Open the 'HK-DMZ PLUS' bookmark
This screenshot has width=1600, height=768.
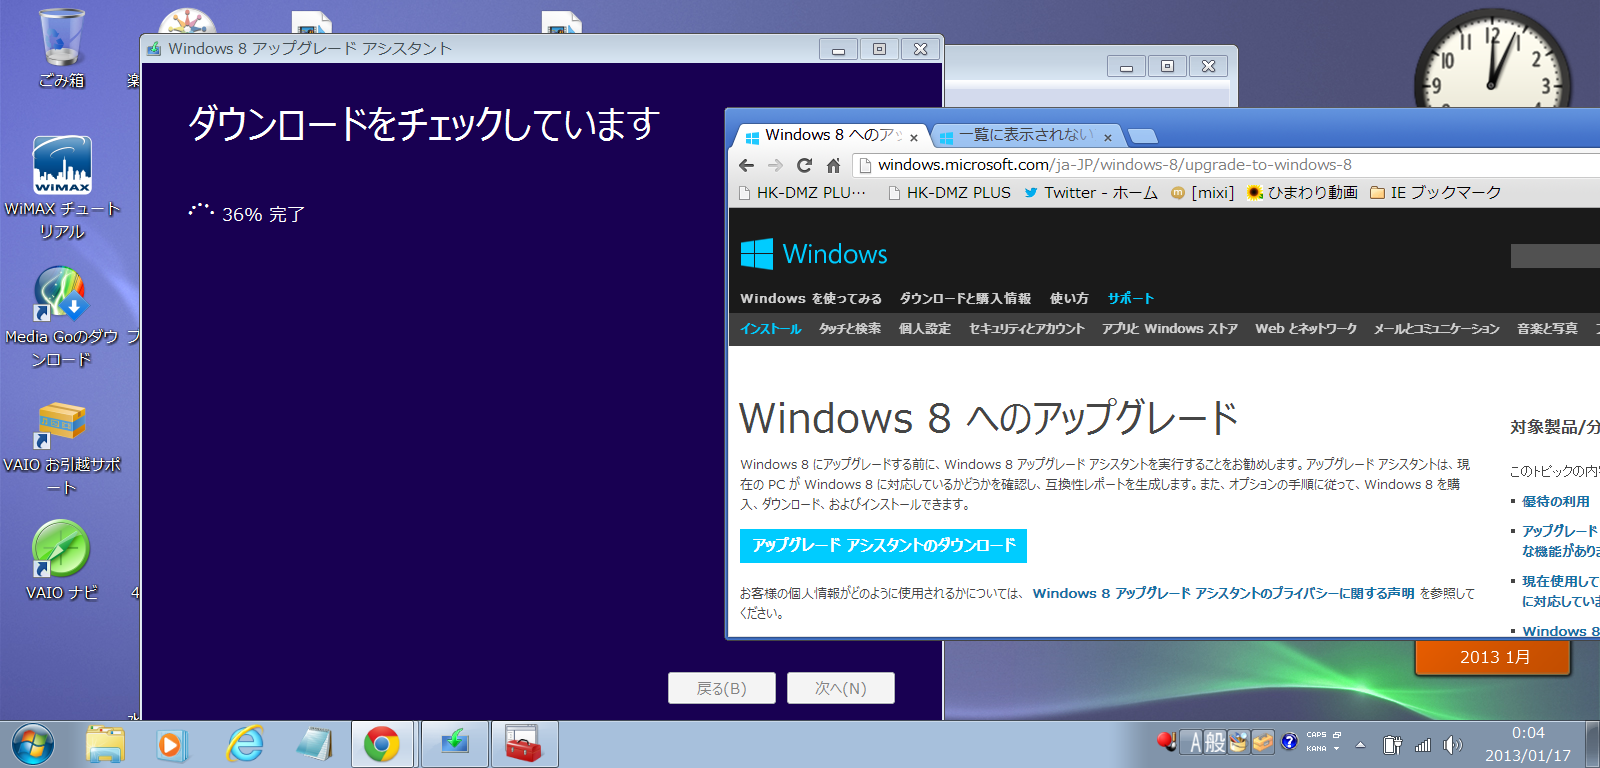point(950,193)
